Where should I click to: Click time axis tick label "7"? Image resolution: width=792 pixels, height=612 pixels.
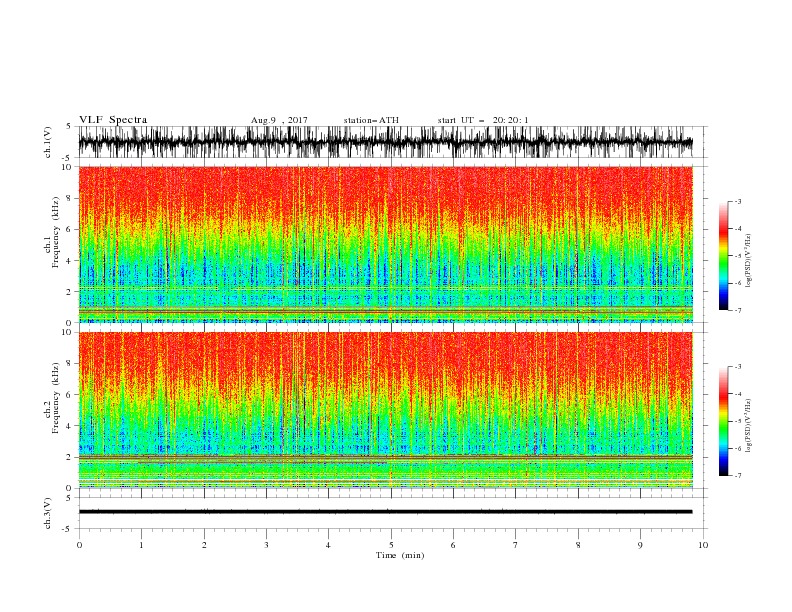click(516, 545)
